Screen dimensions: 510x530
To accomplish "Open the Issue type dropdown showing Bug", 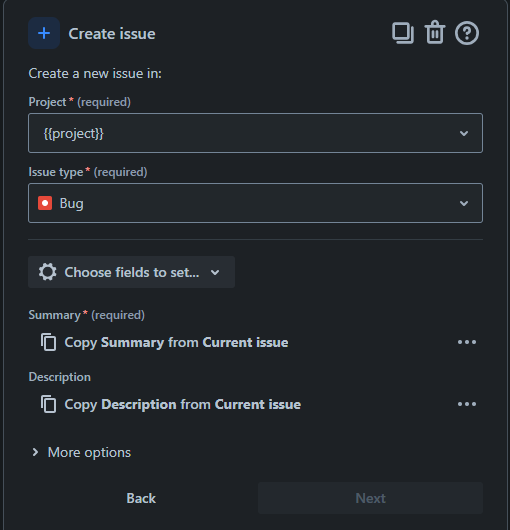I will 256,203.
